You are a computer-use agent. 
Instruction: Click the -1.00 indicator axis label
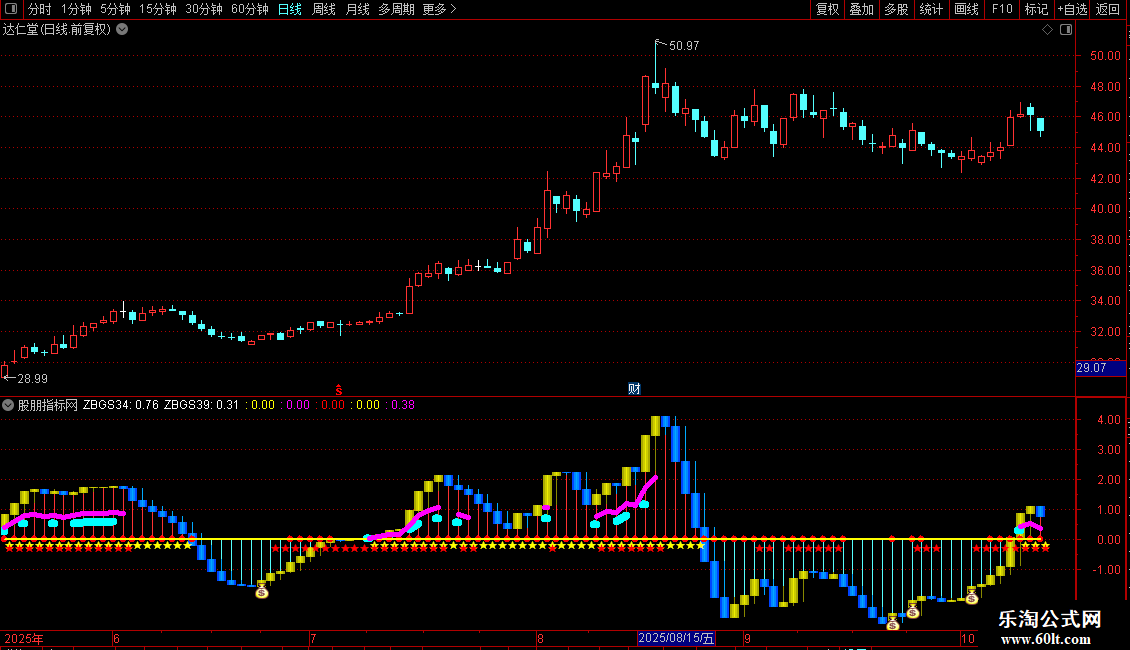coord(1106,570)
